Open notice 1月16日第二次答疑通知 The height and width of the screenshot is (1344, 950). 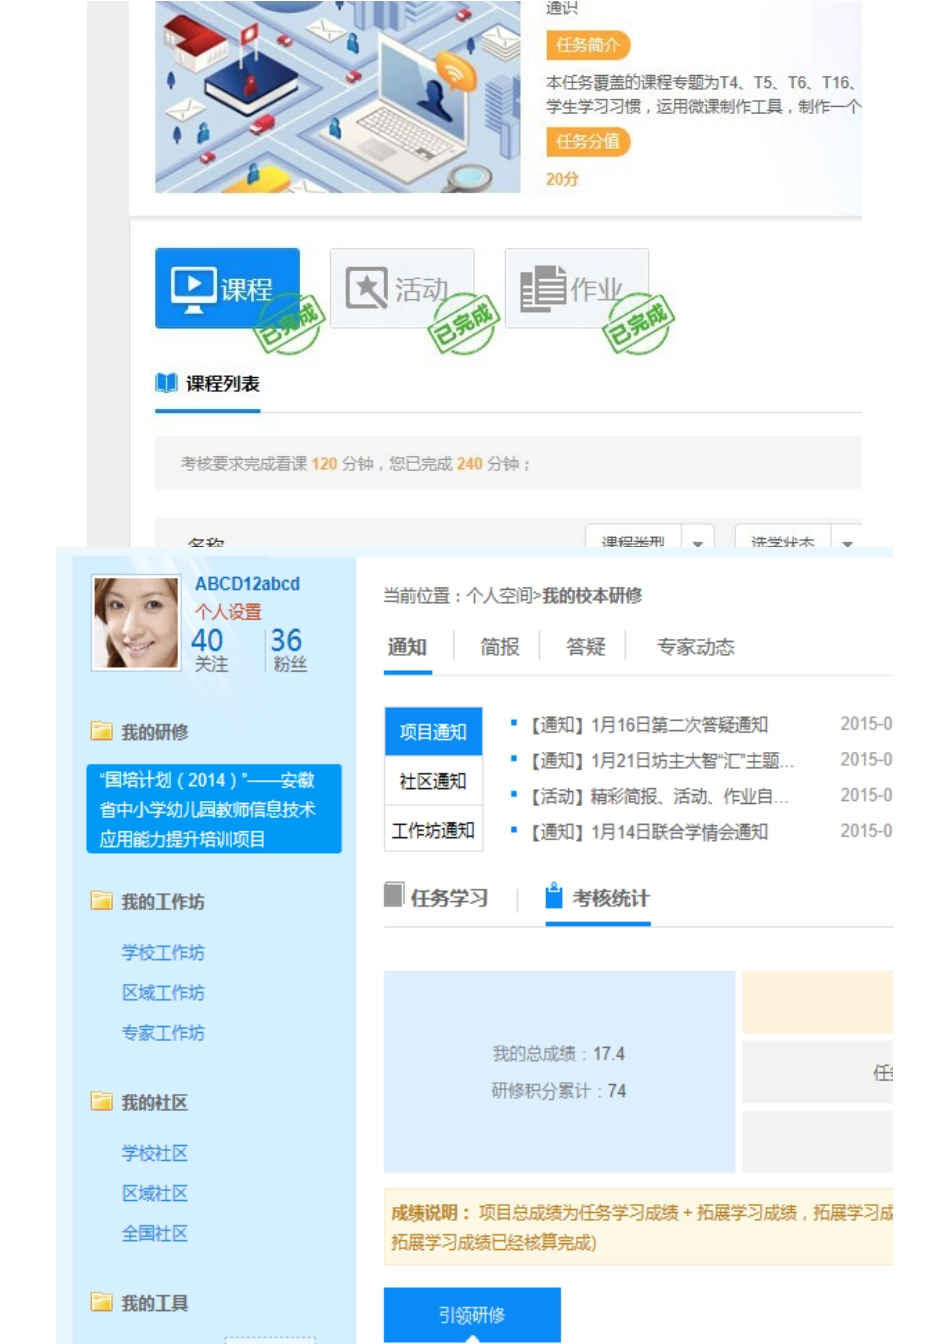point(649,724)
